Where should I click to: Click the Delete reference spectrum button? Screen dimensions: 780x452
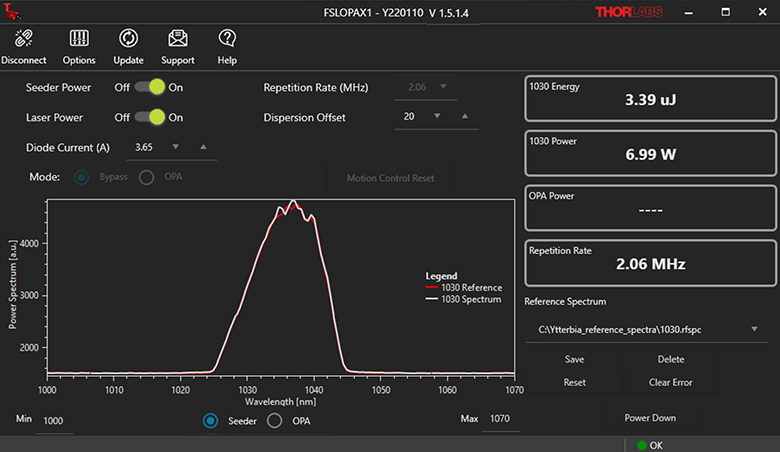[x=671, y=359]
